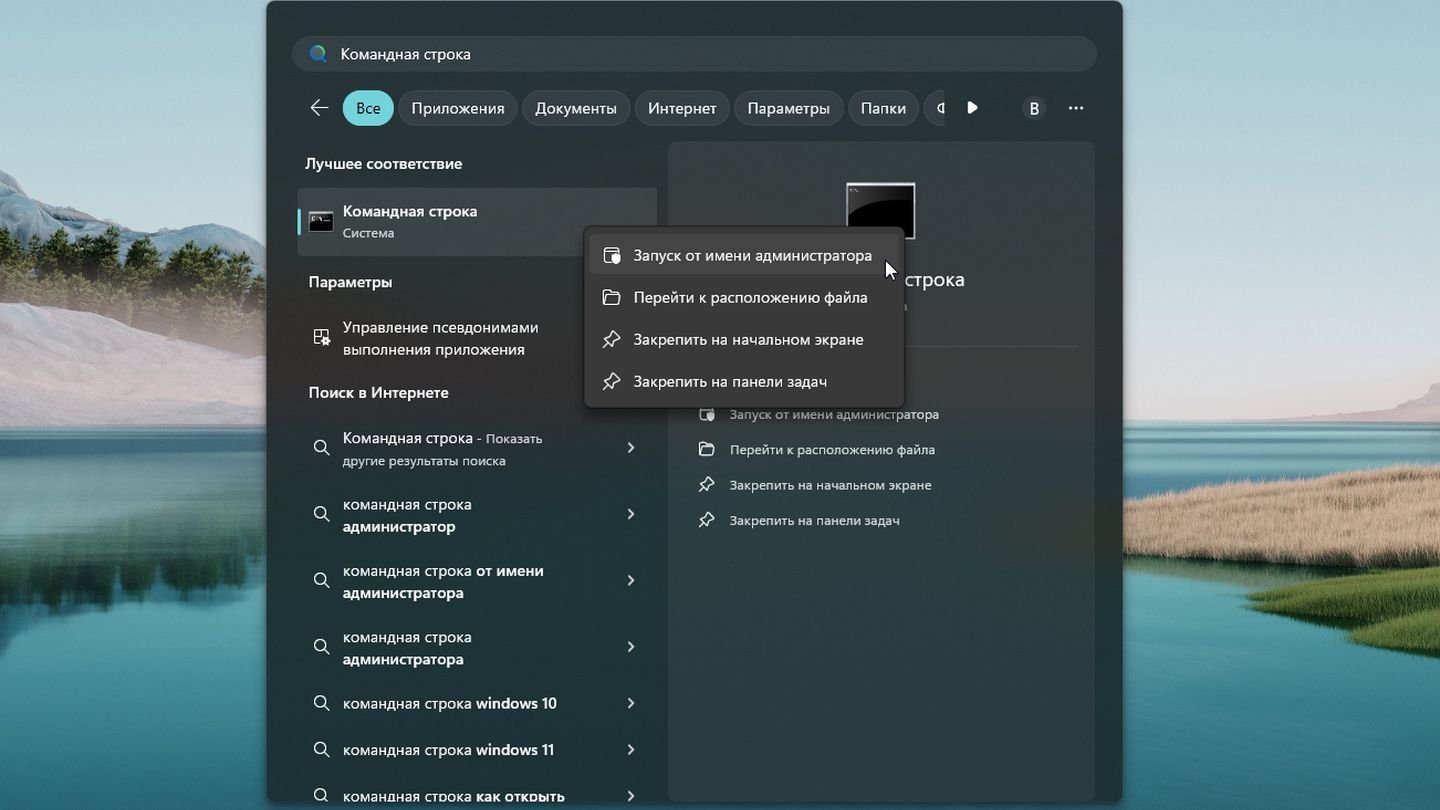Click search icon beside 'командная строка от имени администратора'

coord(321,580)
